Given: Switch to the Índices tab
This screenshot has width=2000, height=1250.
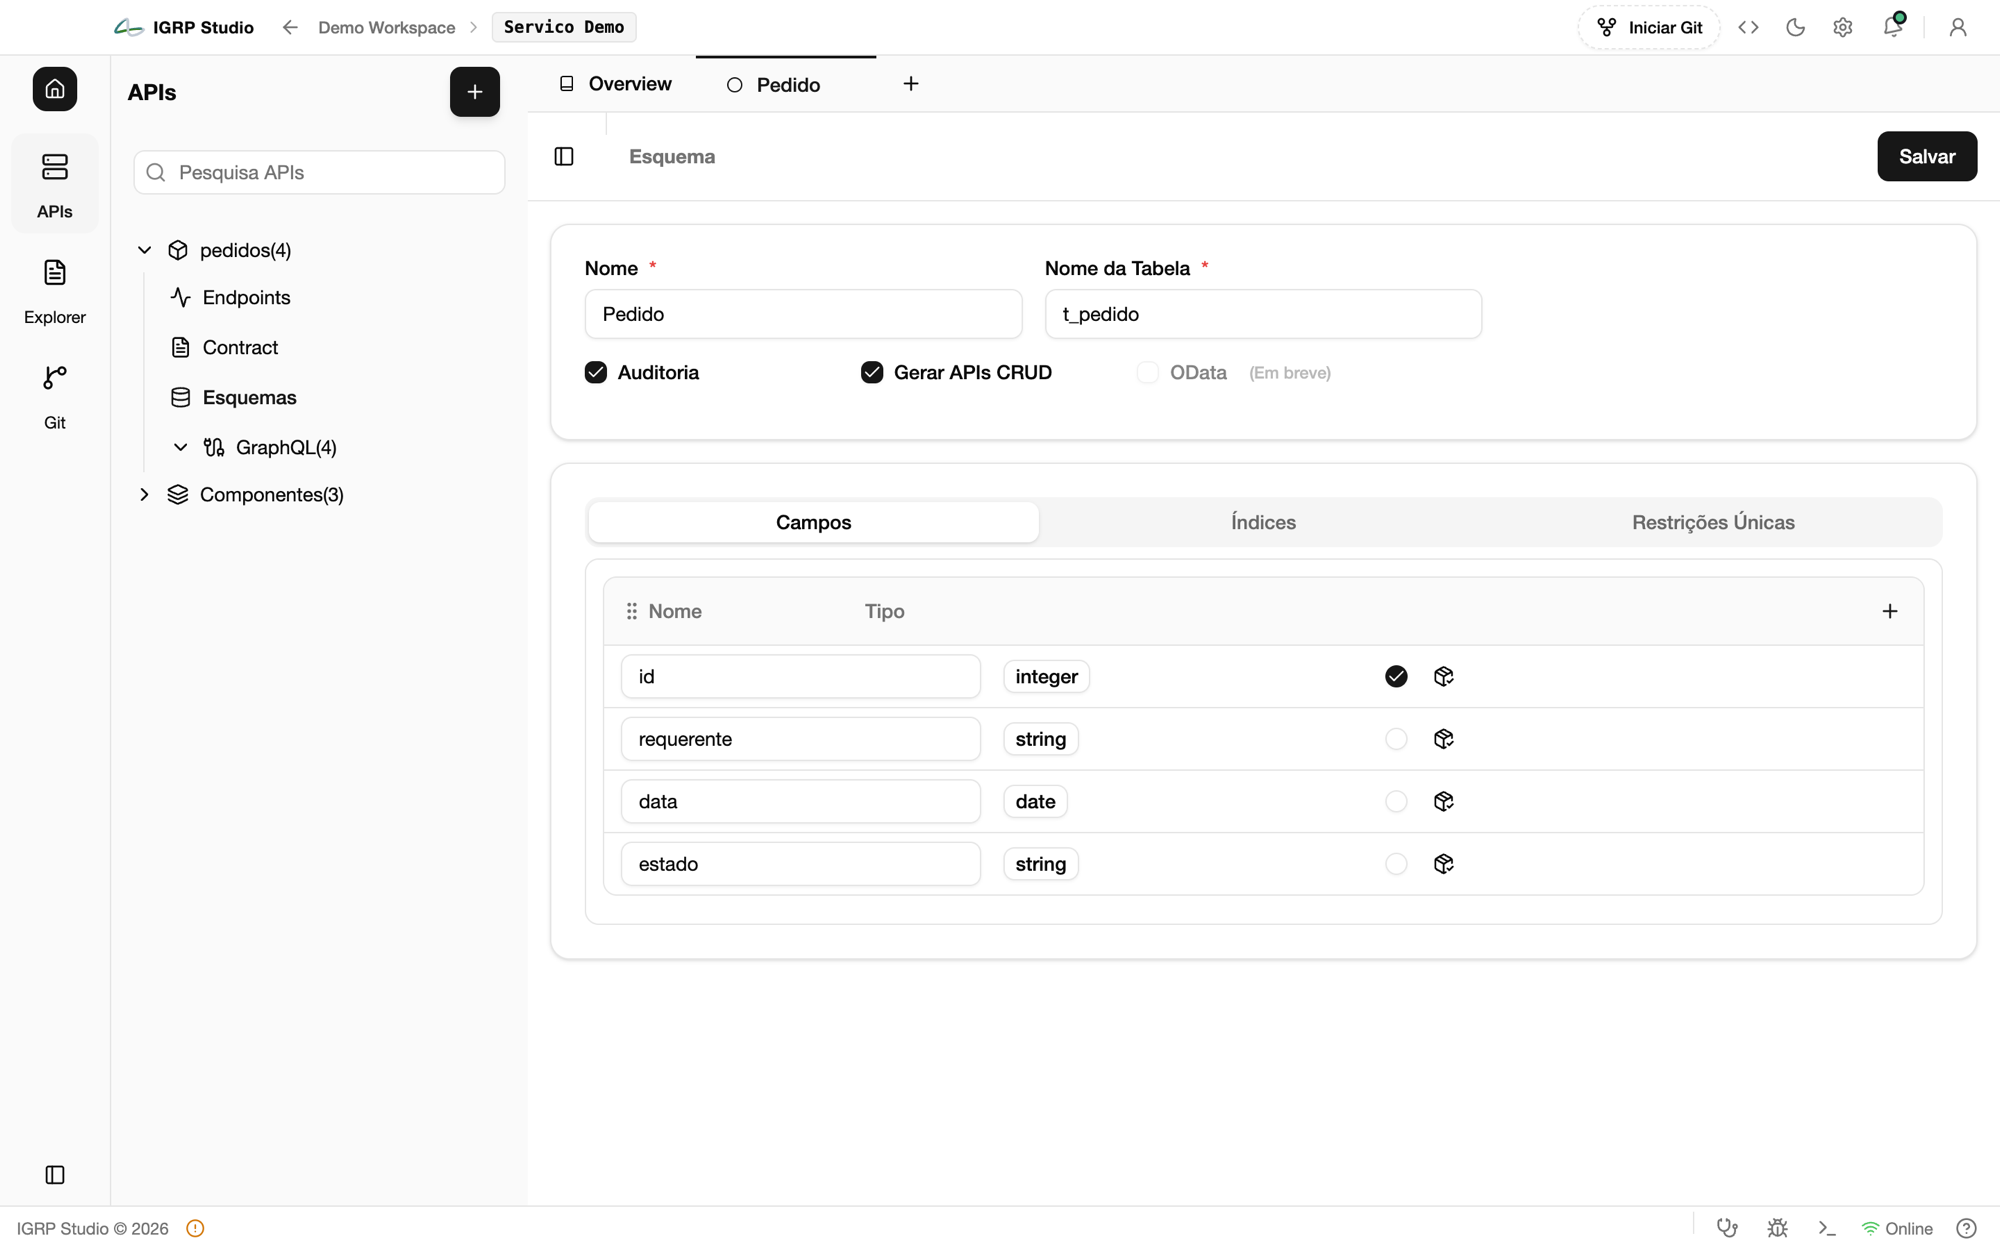Looking at the screenshot, I should (x=1263, y=522).
